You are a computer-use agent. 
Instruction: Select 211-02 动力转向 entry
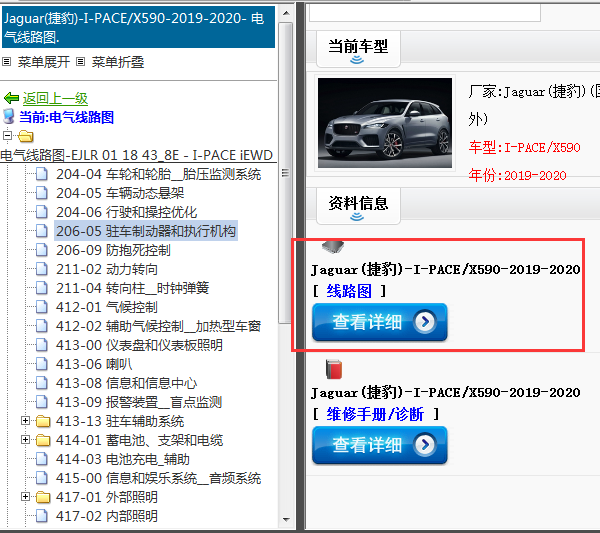click(x=107, y=269)
